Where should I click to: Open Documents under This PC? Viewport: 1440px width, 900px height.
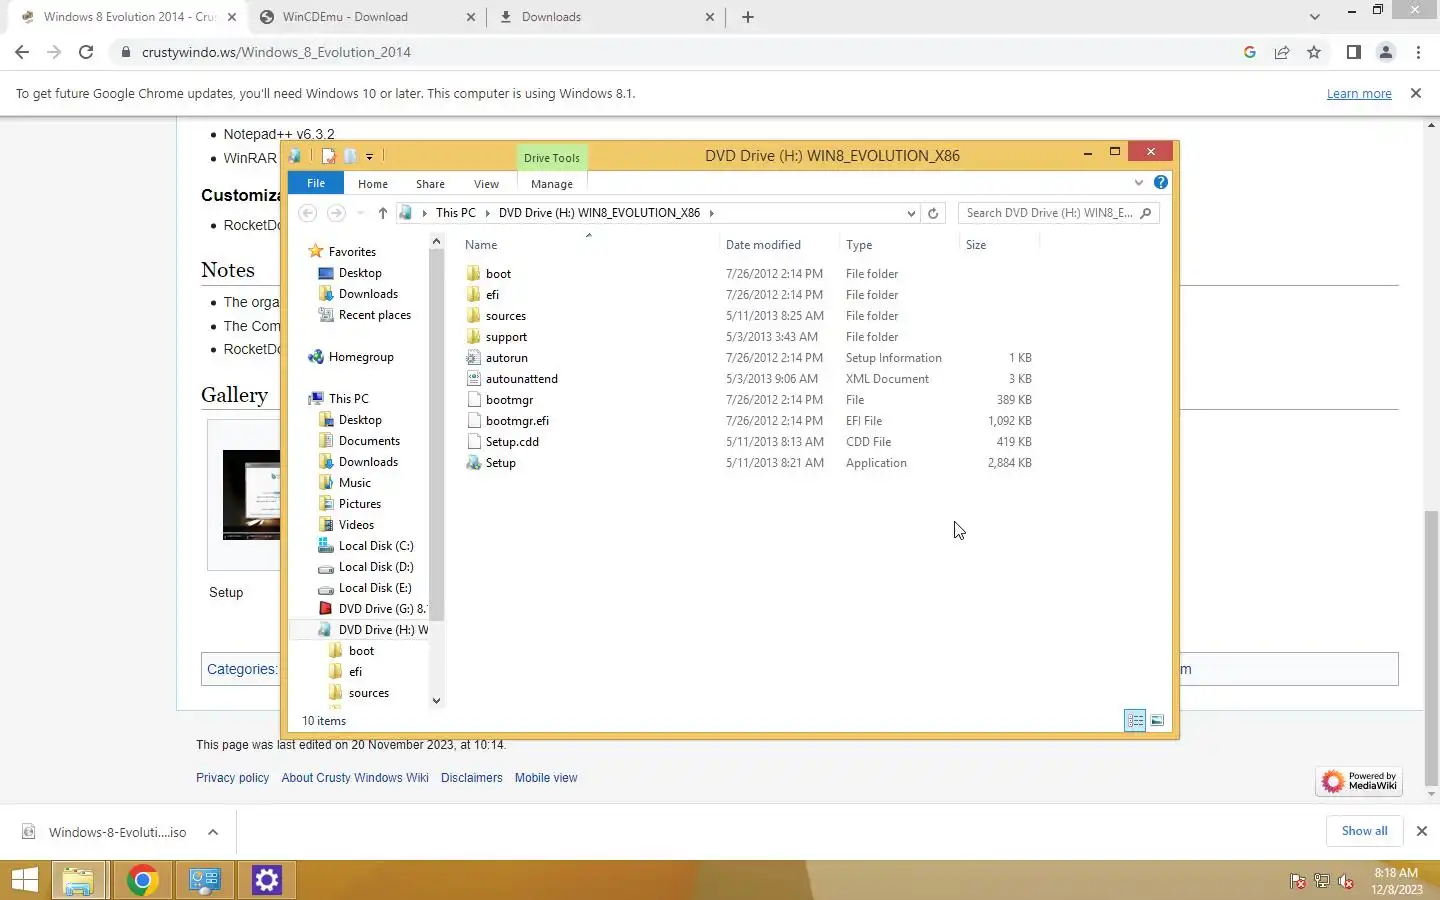[x=369, y=441]
